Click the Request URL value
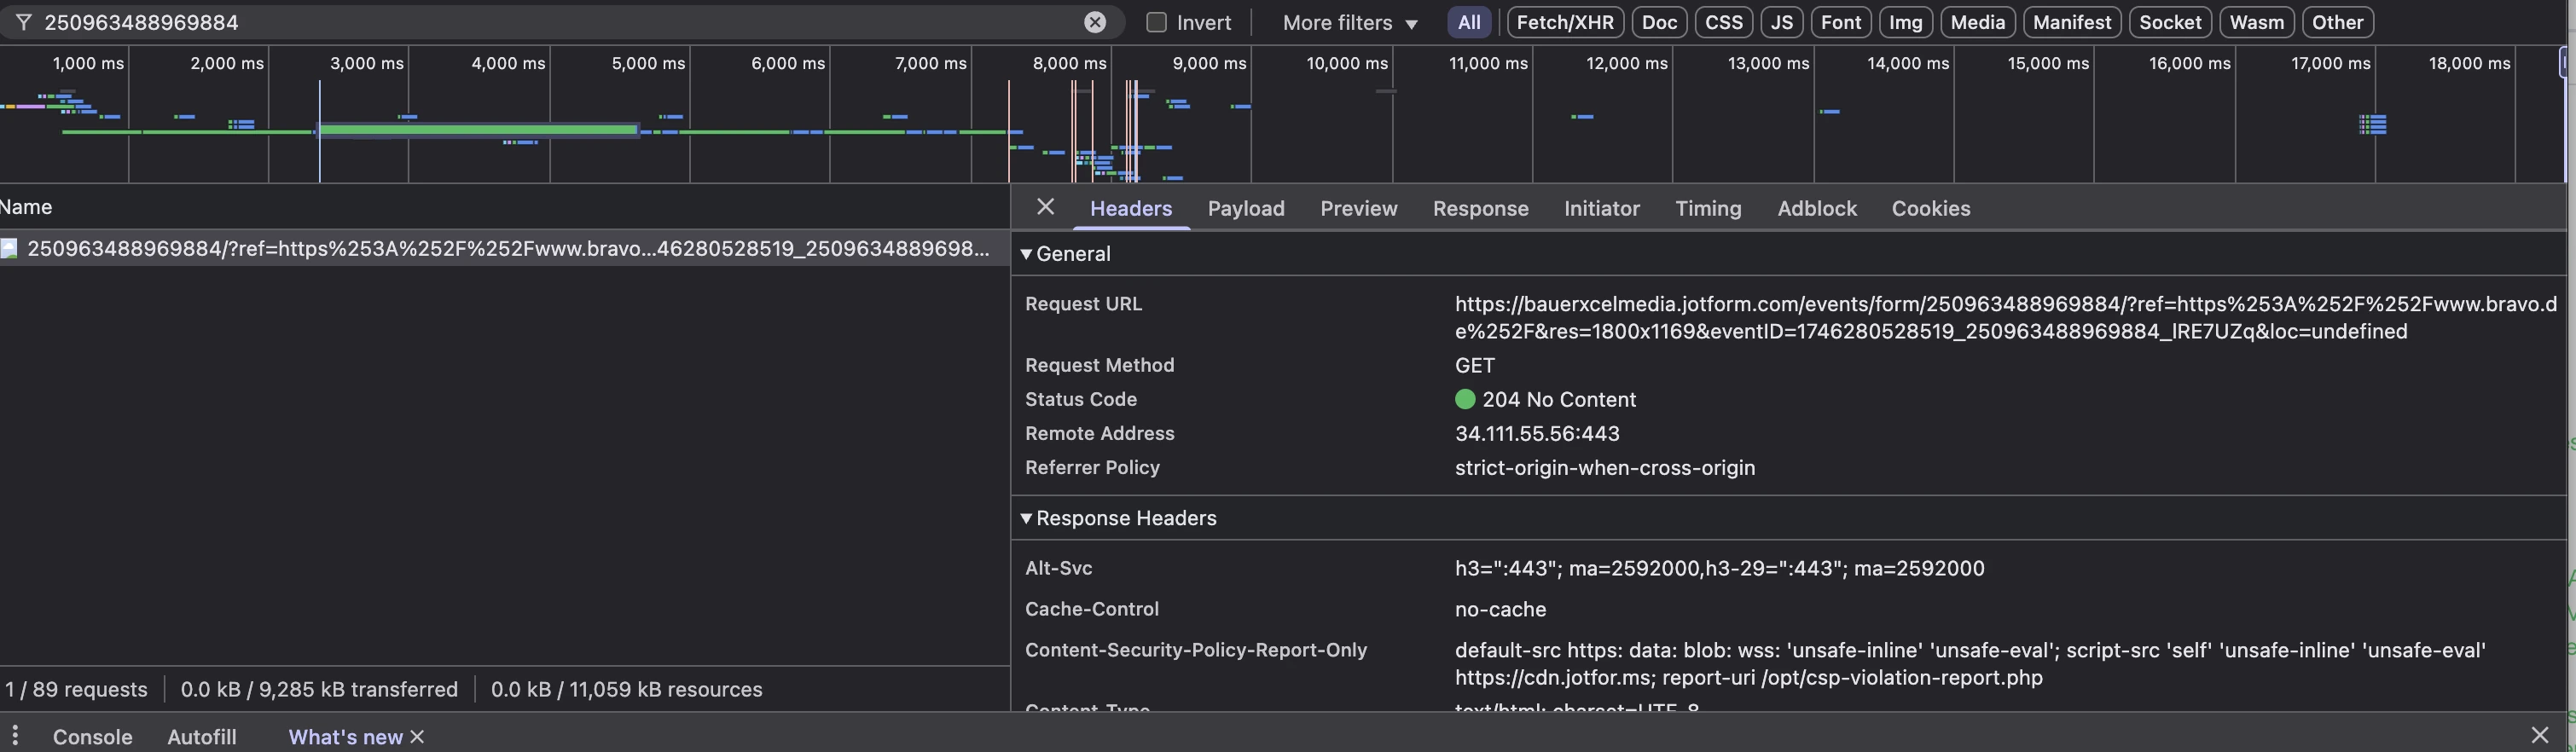Image resolution: width=2576 pixels, height=752 pixels. [x=2005, y=317]
